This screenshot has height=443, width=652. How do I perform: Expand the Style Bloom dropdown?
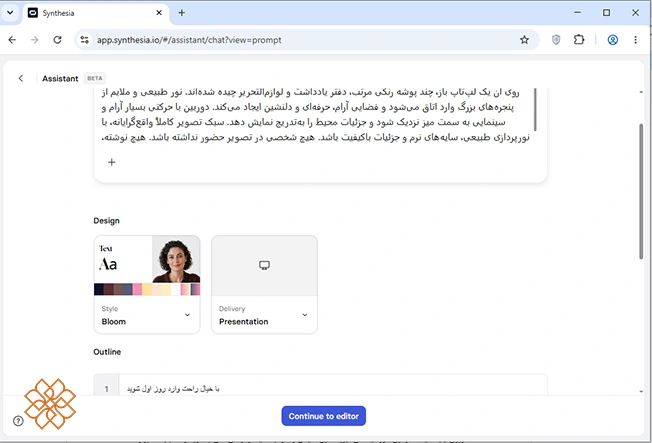(188, 315)
